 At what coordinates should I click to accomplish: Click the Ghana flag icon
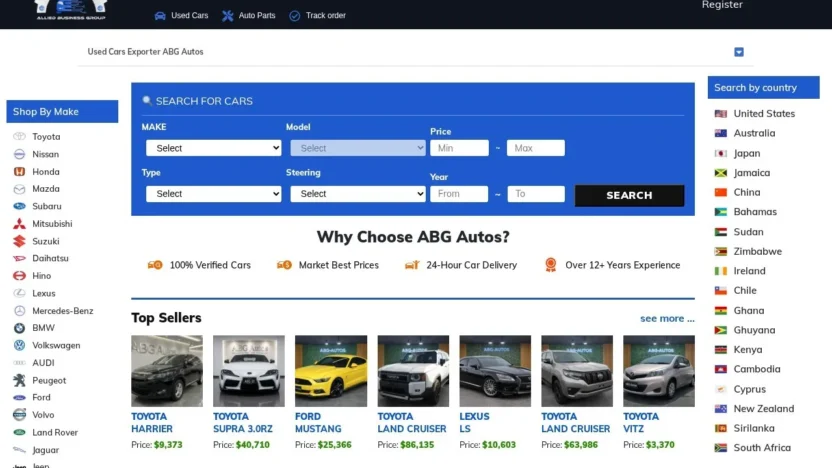tap(721, 310)
